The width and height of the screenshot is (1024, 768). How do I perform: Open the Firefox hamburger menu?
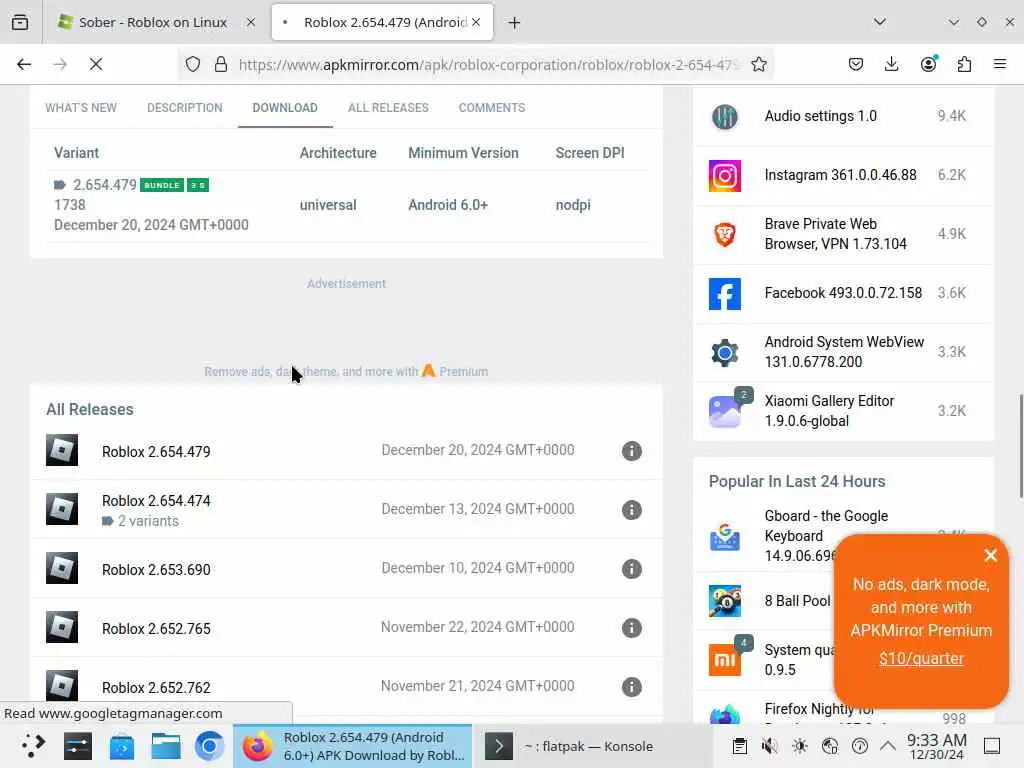(1000, 64)
